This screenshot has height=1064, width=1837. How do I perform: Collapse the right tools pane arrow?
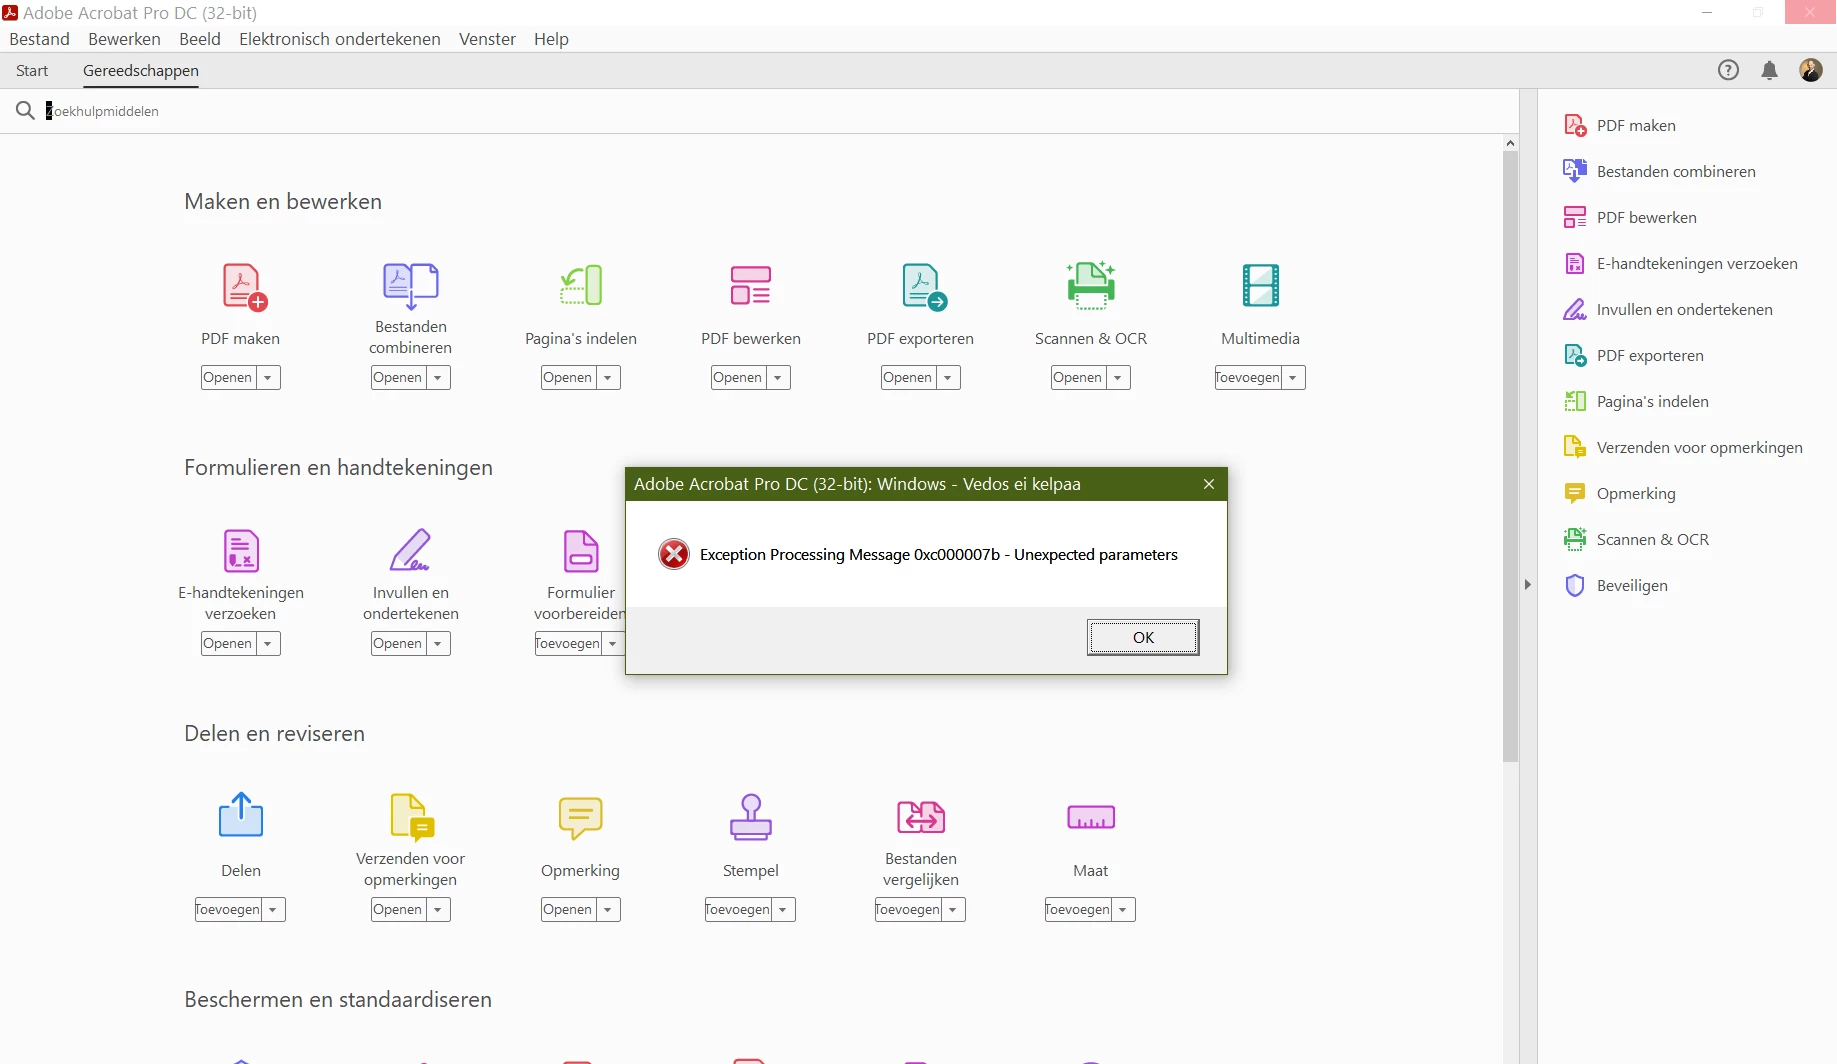coord(1528,585)
